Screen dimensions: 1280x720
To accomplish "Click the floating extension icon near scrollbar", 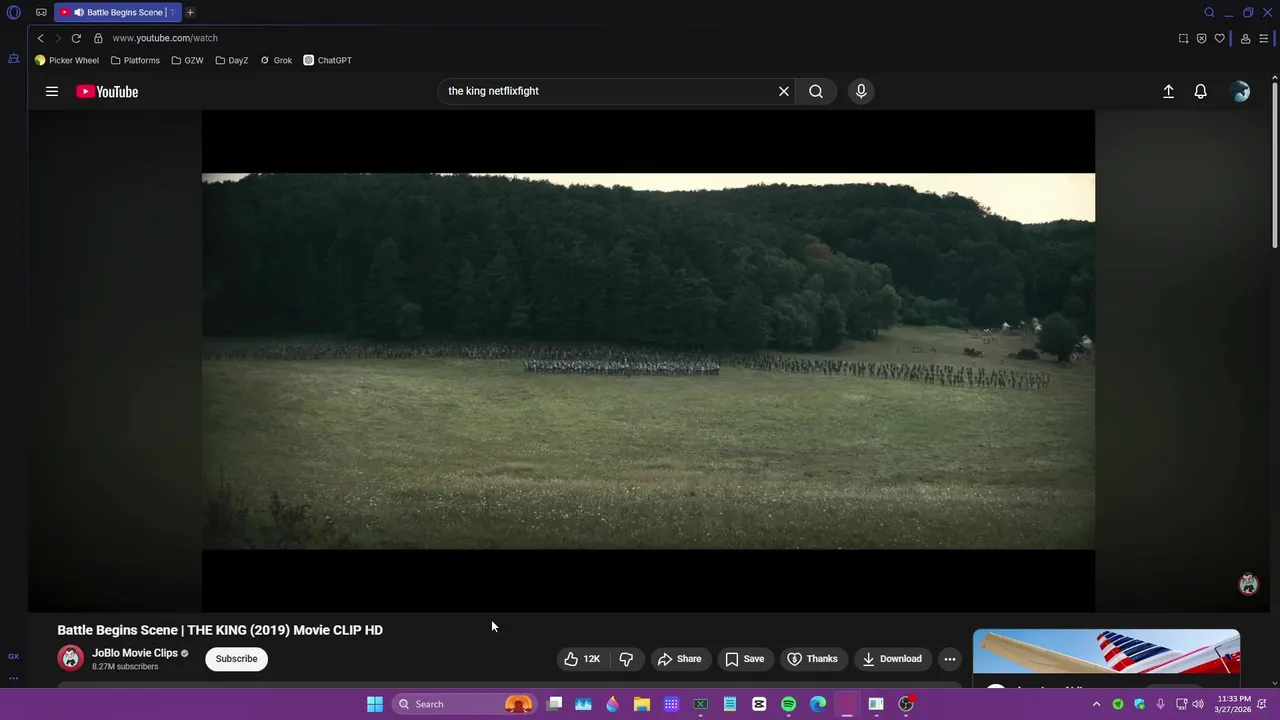I will 1248,584.
